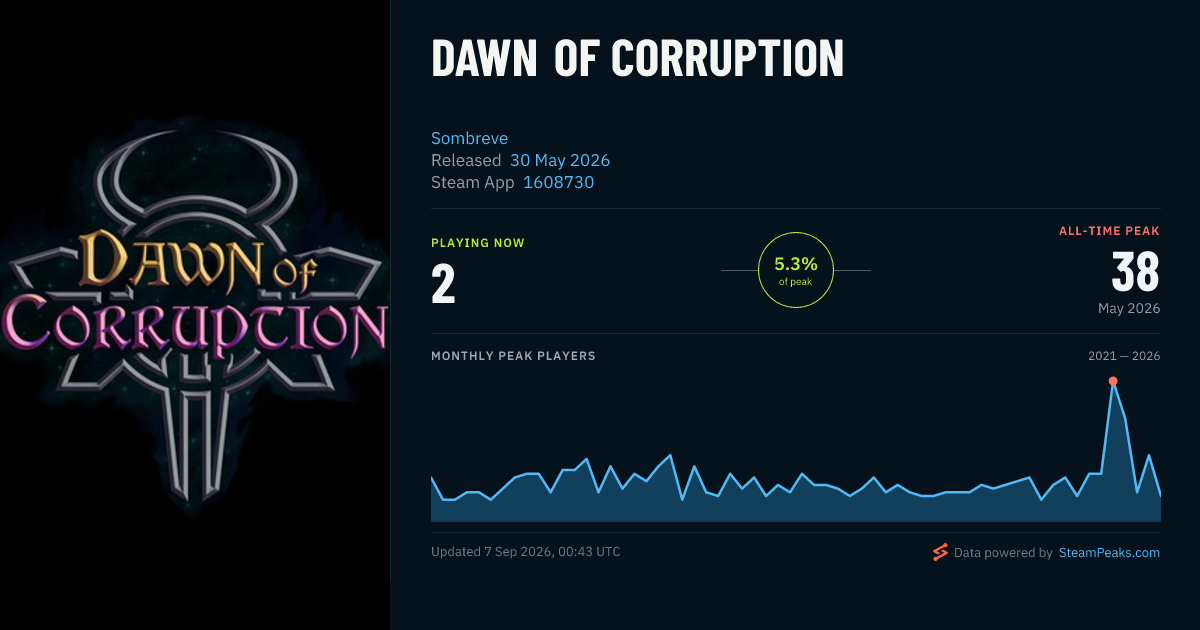
Task: Click the red all-time peak marker dot
Action: coord(1113,381)
